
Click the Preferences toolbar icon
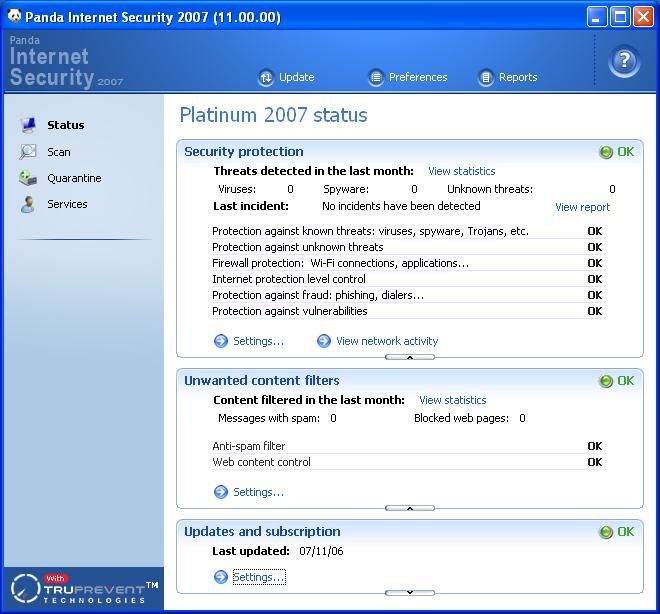[x=376, y=77]
